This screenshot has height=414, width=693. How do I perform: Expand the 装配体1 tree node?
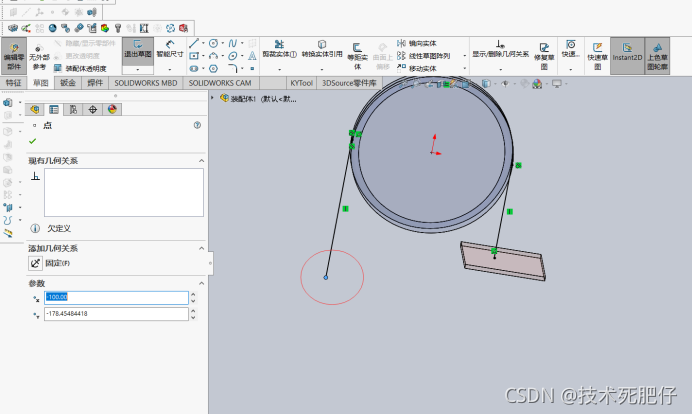tap(212, 98)
